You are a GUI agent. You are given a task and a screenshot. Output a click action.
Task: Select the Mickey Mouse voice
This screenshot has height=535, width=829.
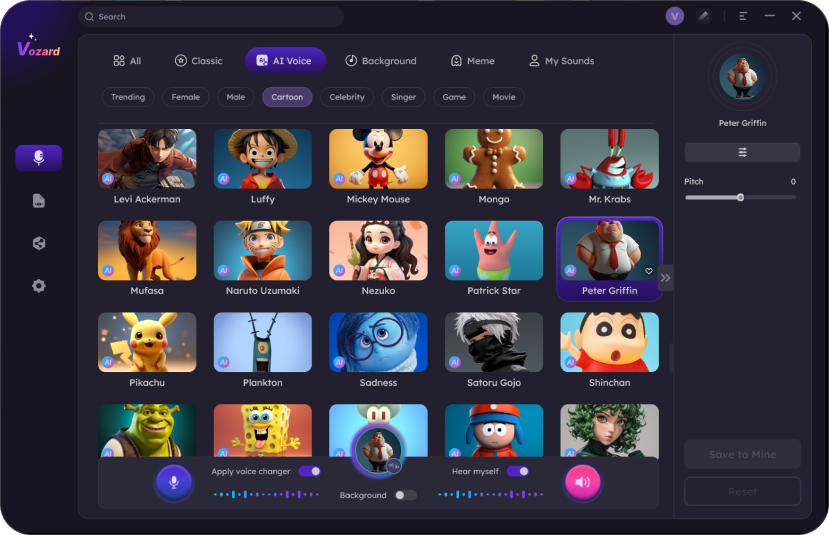(x=378, y=167)
